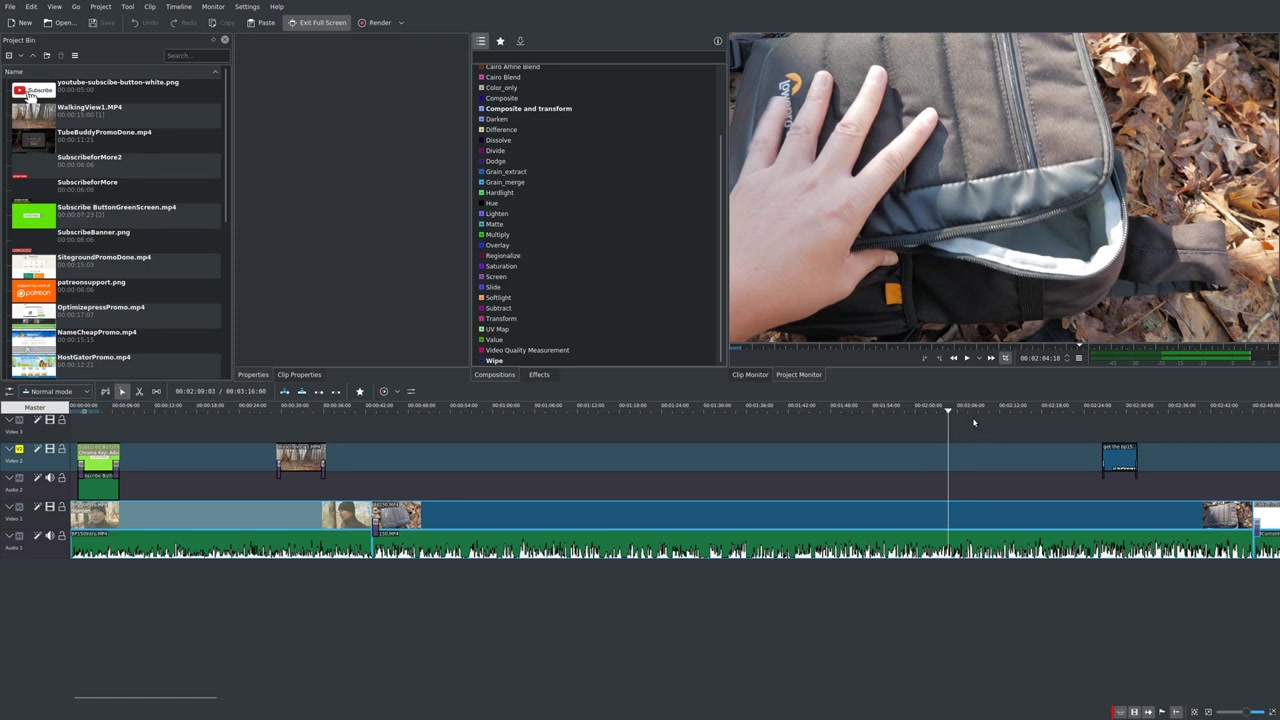Click the Exit Full Screen button

[317, 22]
